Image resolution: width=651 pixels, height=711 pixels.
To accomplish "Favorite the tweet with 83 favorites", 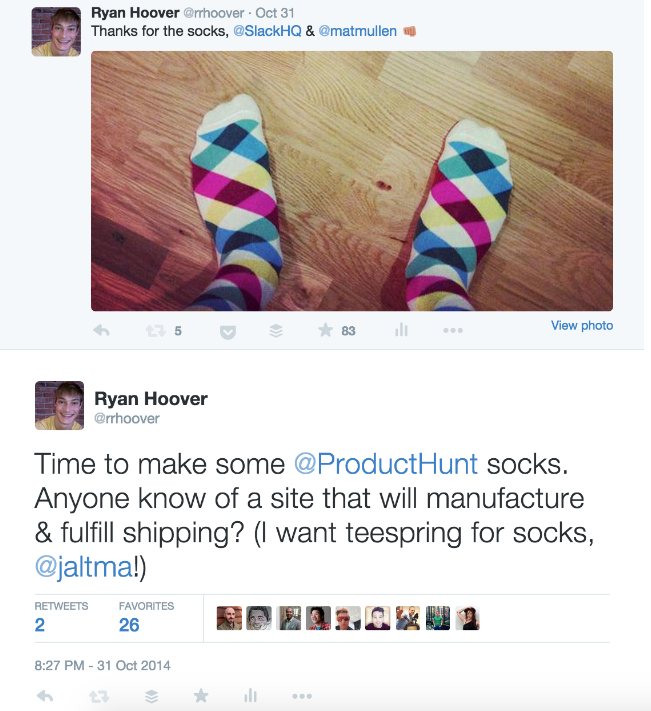I will tap(325, 331).
